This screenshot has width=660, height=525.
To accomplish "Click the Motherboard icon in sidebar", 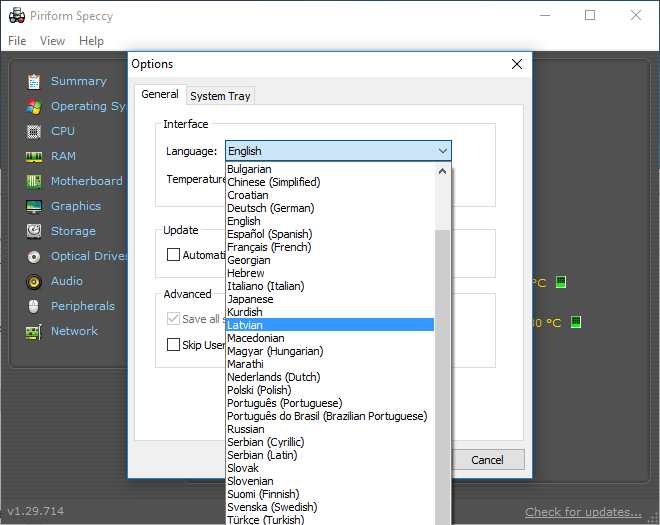I will point(34,181).
